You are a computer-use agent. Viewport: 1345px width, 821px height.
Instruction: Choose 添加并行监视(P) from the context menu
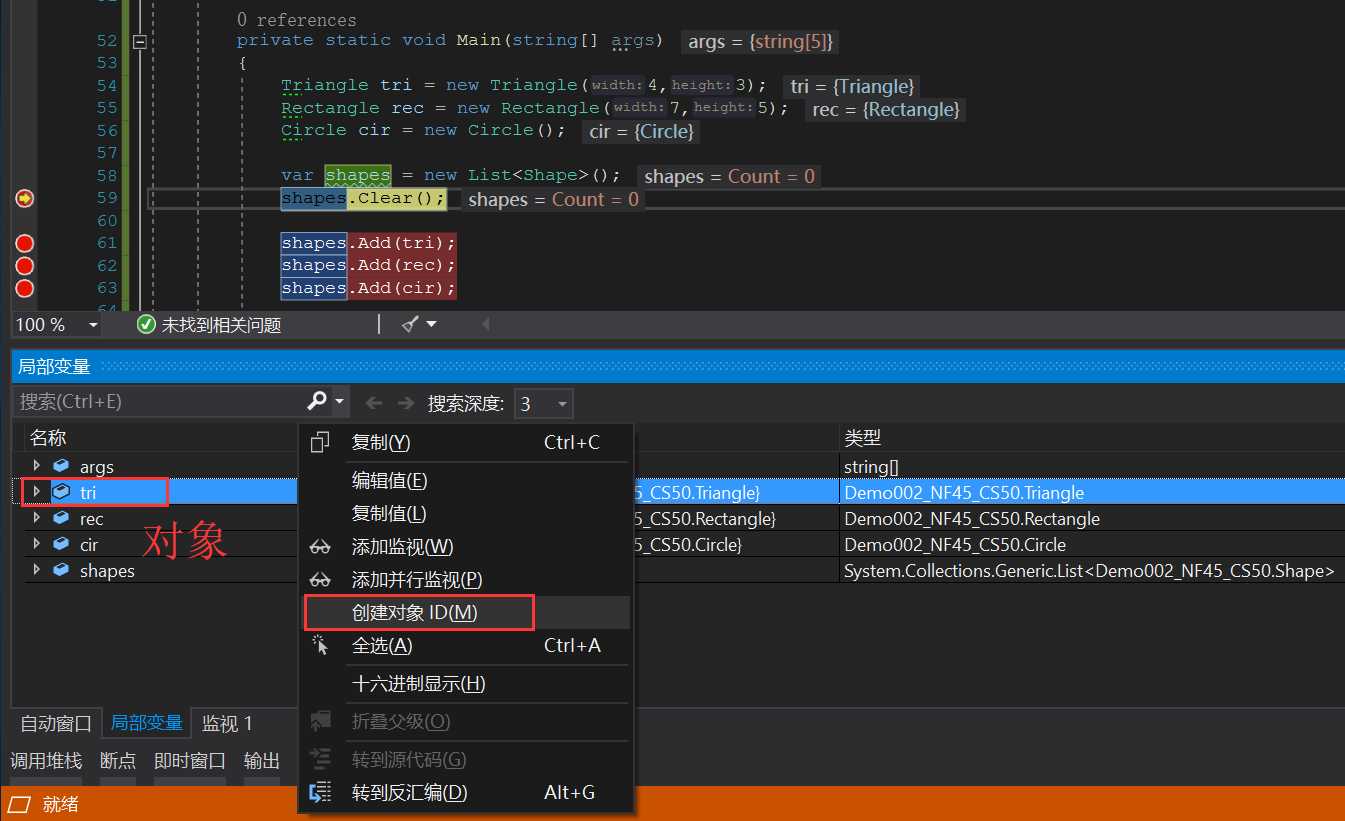466,580
